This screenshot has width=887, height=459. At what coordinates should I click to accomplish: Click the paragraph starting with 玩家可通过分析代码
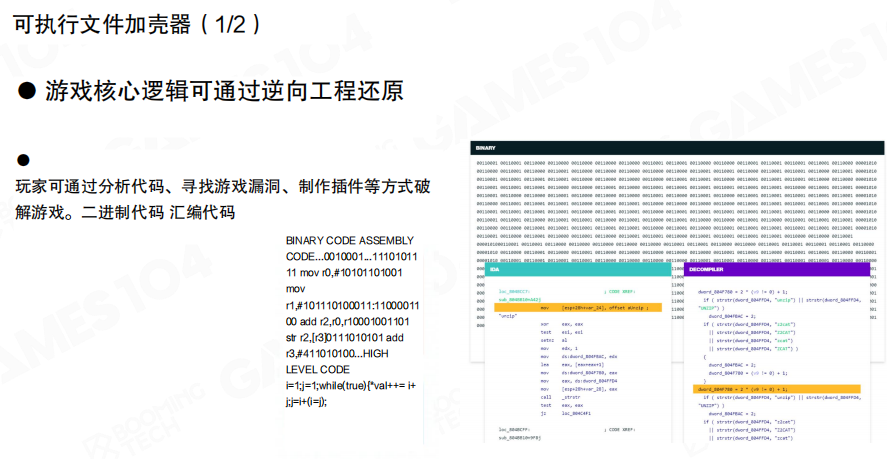coord(222,199)
